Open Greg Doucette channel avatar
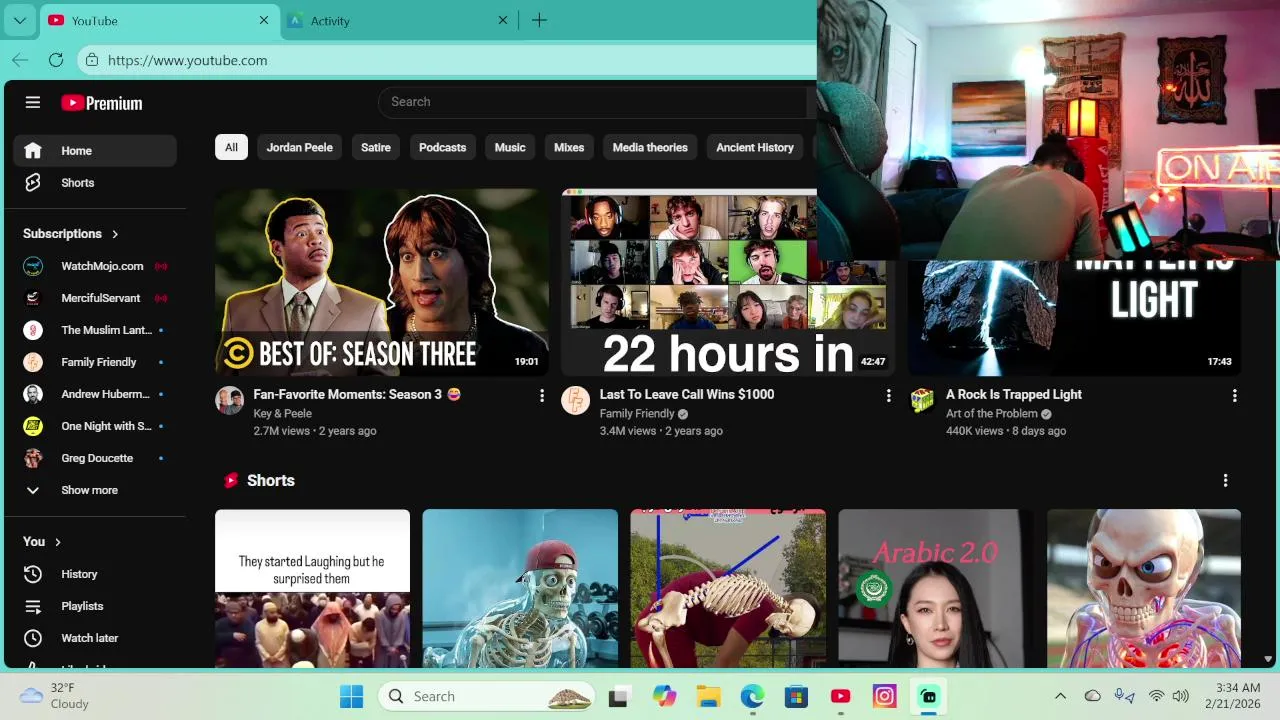 [x=33, y=458]
